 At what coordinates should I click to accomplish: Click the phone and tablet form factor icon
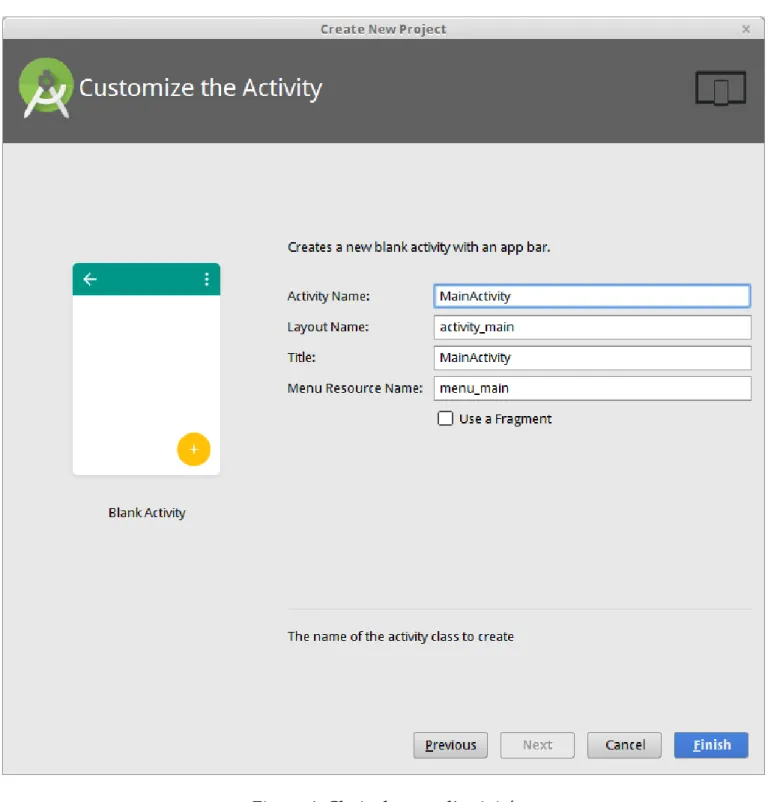[x=720, y=88]
